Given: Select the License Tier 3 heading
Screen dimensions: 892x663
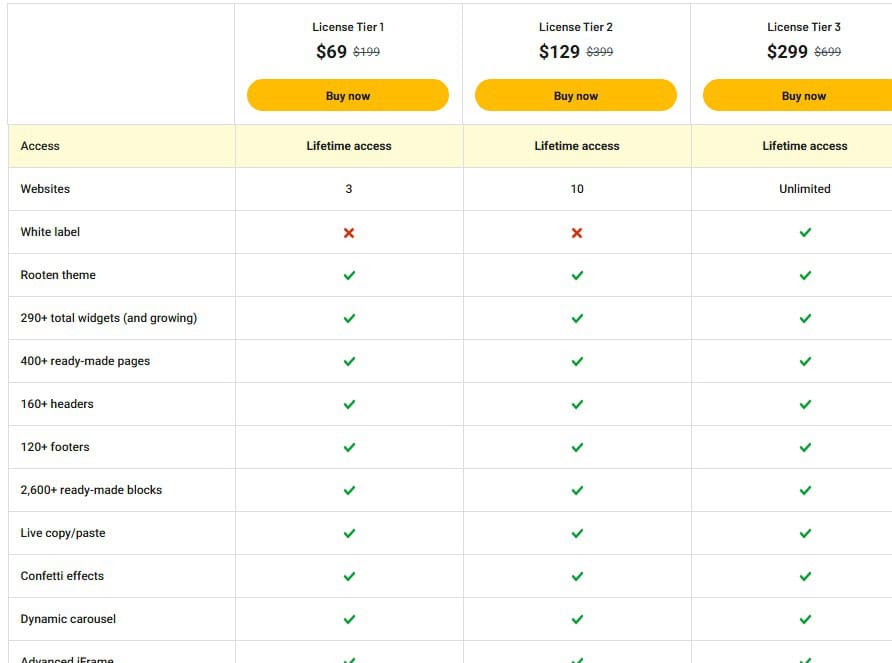Looking at the screenshot, I should pos(804,27).
